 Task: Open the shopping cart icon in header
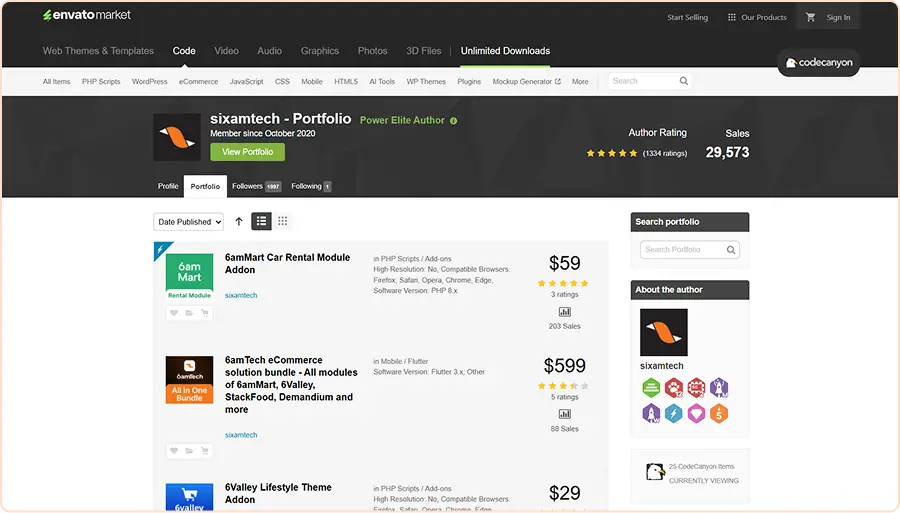tap(810, 17)
